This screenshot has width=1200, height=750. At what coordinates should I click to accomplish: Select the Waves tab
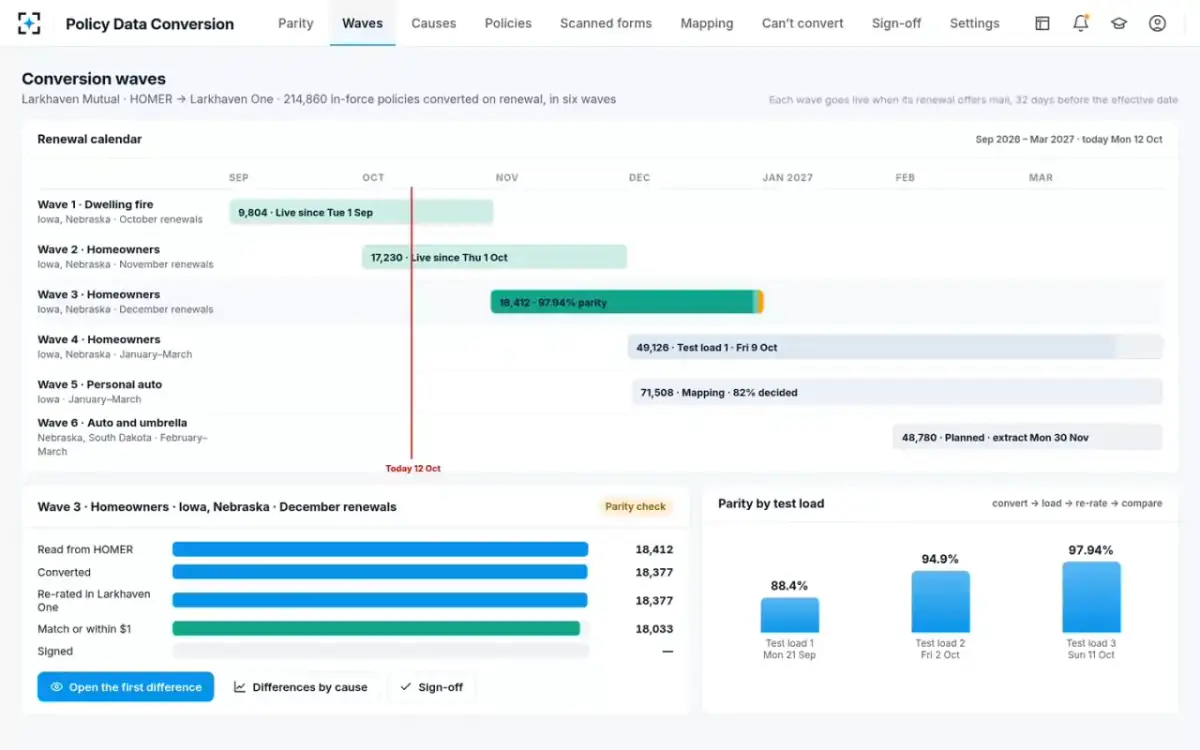pos(362,23)
